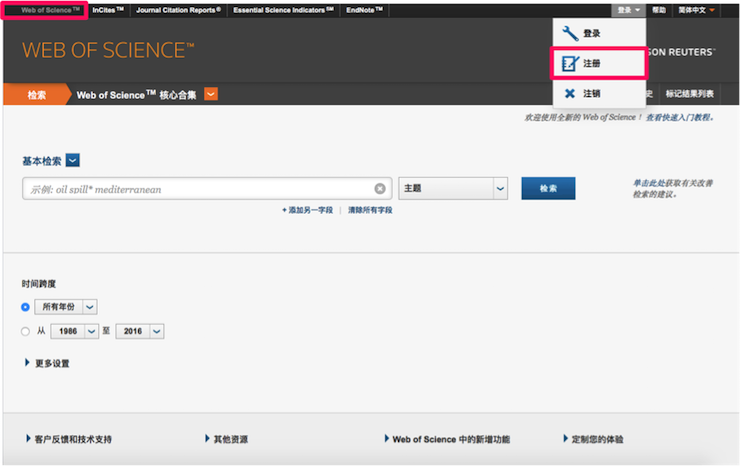Click the notepad icon beside 注册
The image size is (740, 466).
570,63
